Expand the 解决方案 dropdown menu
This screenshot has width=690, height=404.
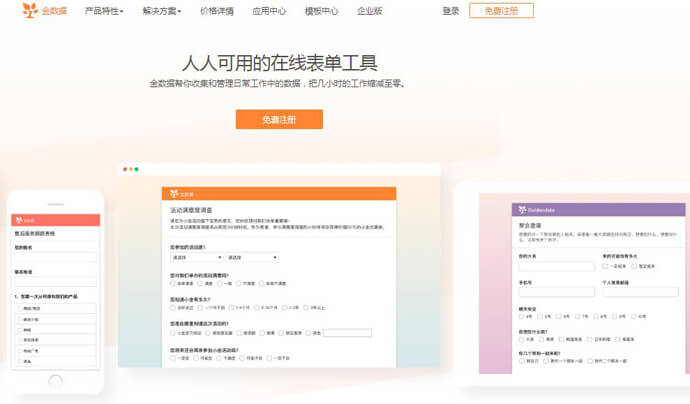[163, 11]
